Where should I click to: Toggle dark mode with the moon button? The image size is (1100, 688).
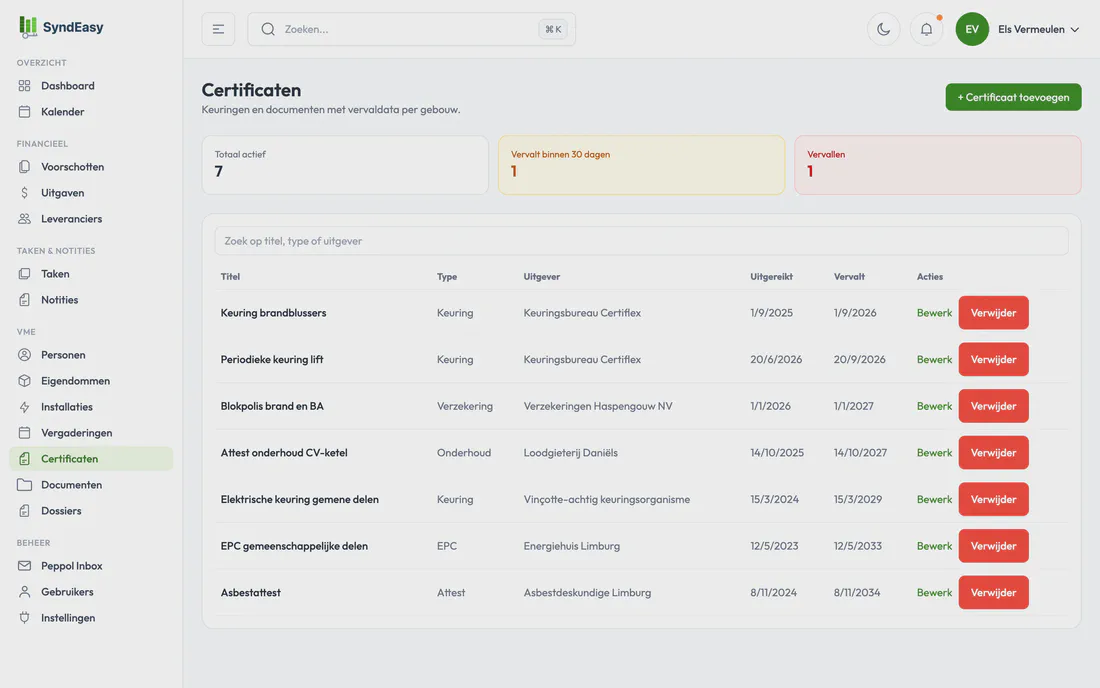(x=884, y=29)
